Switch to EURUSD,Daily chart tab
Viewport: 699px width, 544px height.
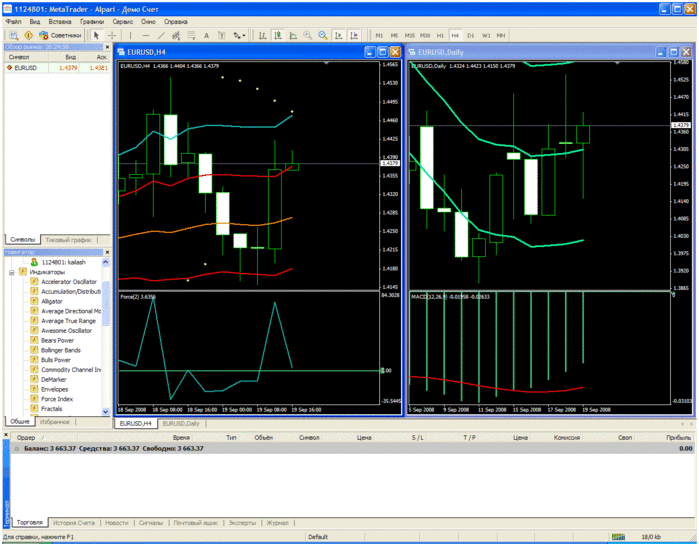click(181, 423)
